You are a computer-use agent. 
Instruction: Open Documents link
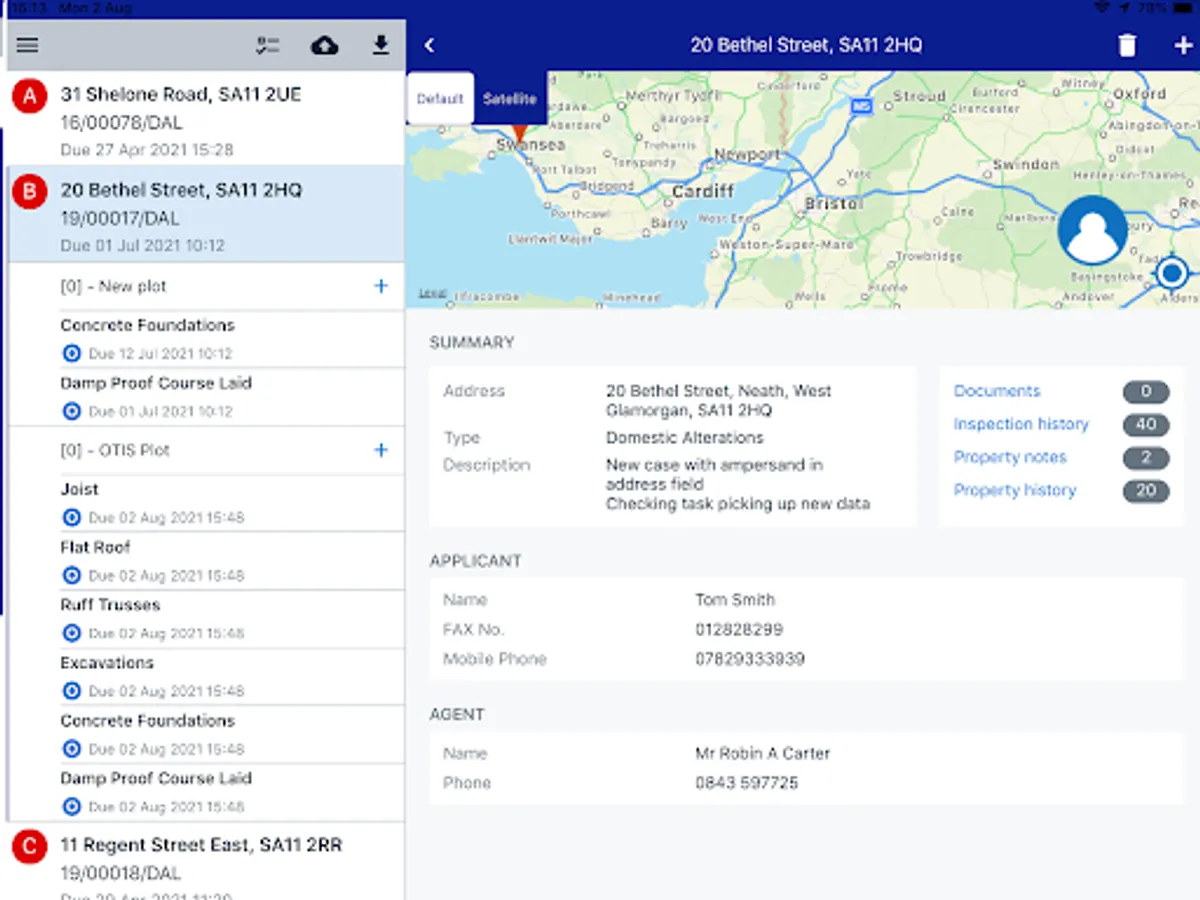pos(997,391)
